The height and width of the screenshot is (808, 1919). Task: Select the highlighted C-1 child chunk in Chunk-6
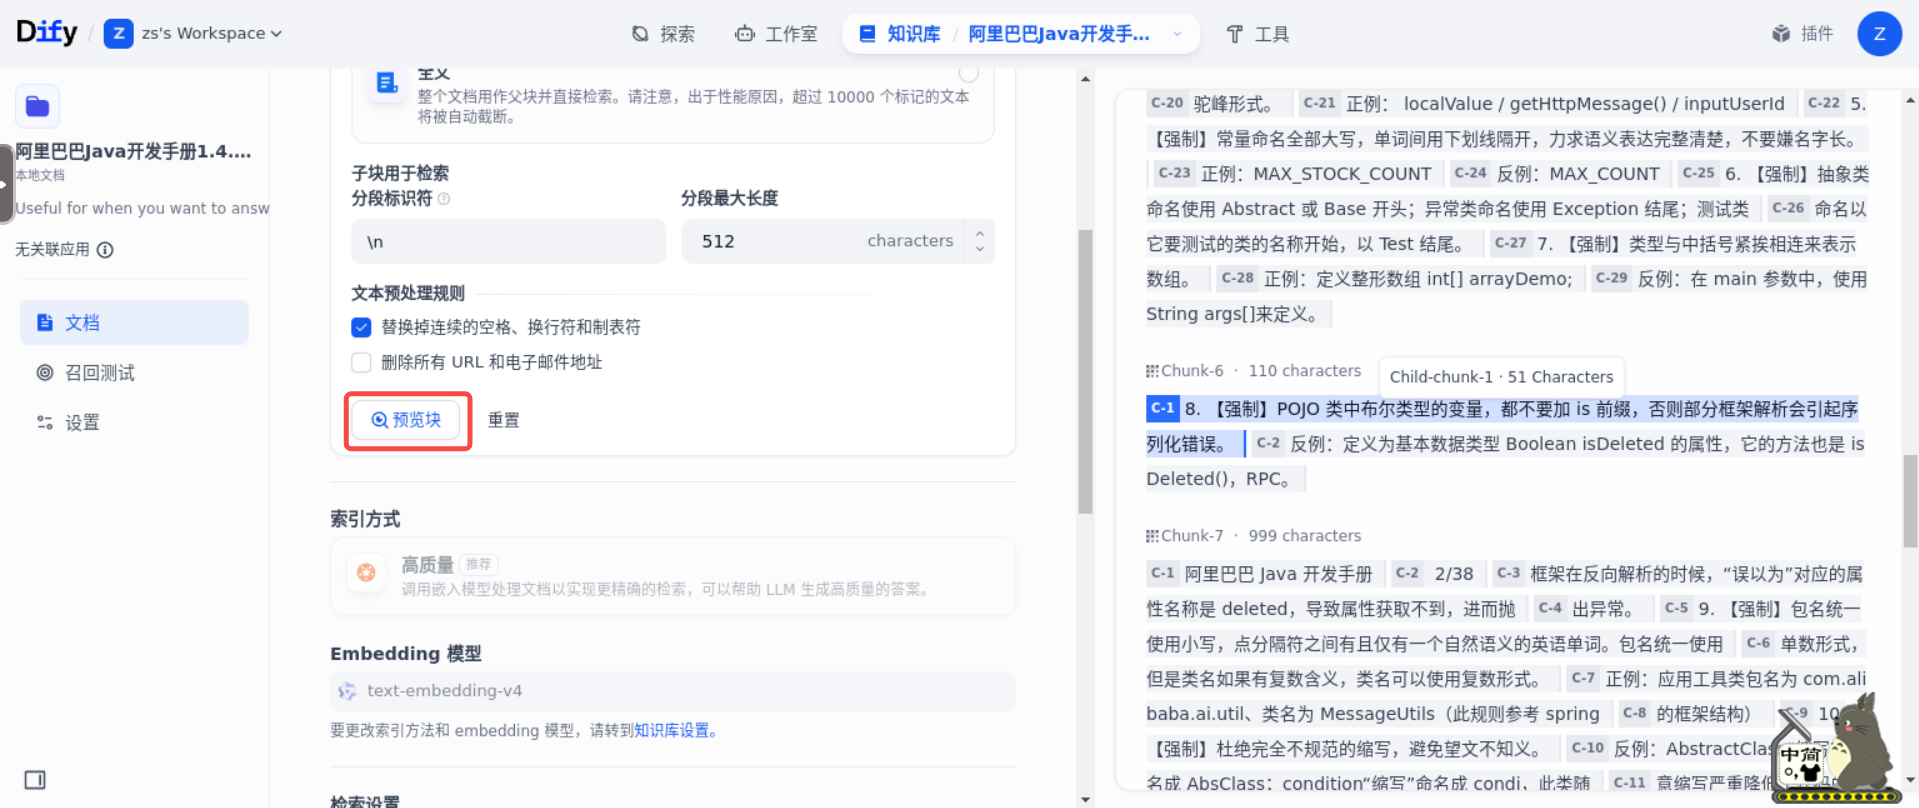[x=1502, y=426]
